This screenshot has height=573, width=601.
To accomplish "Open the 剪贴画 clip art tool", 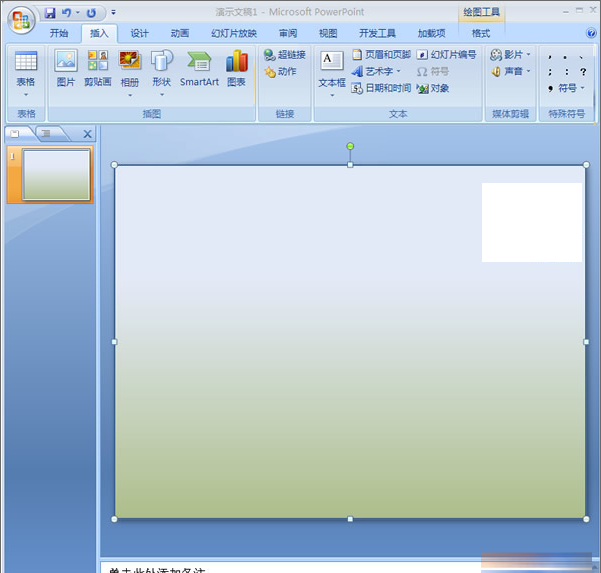I will (x=98, y=68).
